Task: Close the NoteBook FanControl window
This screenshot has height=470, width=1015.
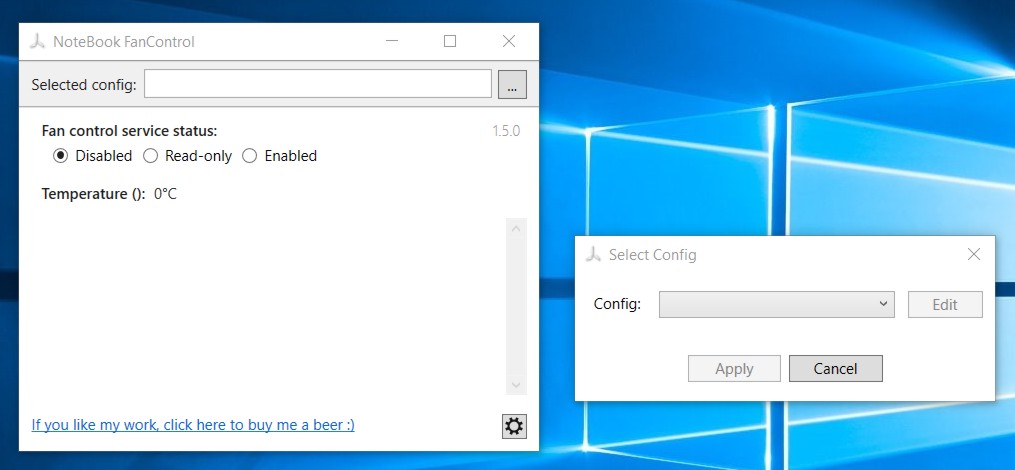Action: (x=509, y=41)
